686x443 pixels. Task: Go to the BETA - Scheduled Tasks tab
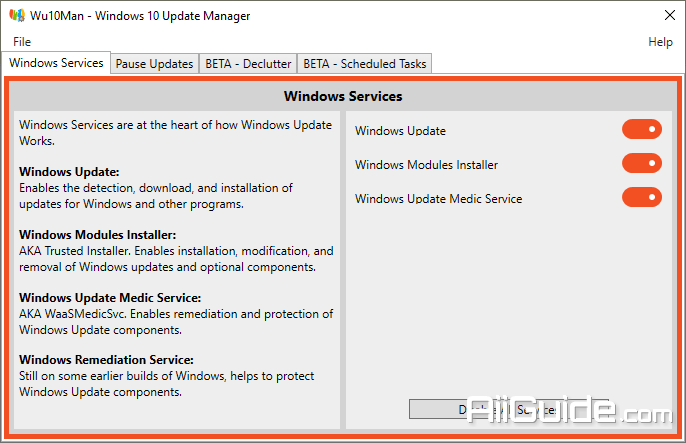364,64
